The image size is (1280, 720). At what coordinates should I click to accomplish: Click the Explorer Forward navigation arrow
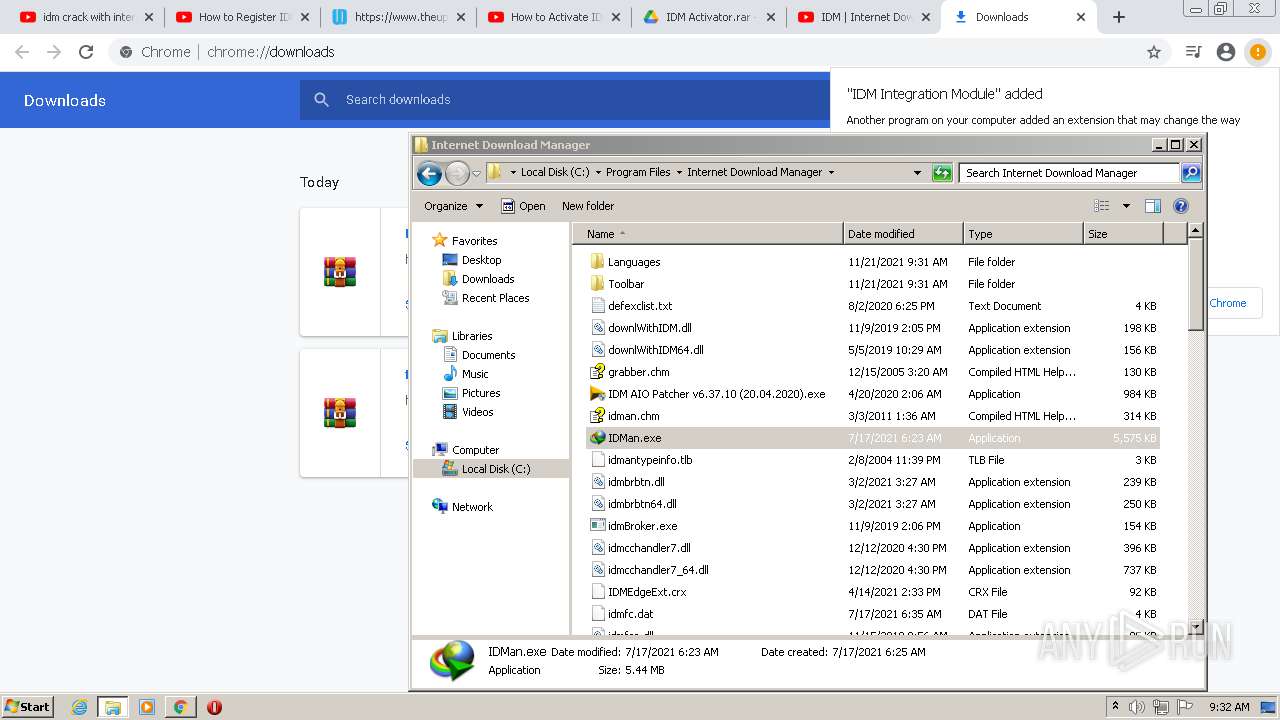(x=457, y=173)
